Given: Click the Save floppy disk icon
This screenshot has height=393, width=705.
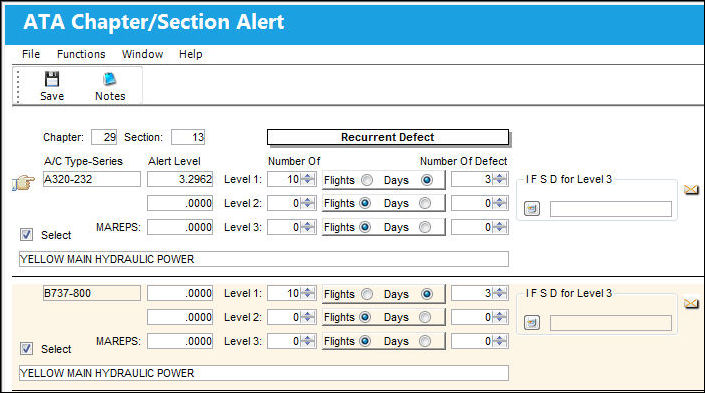Looking at the screenshot, I should click(52, 79).
